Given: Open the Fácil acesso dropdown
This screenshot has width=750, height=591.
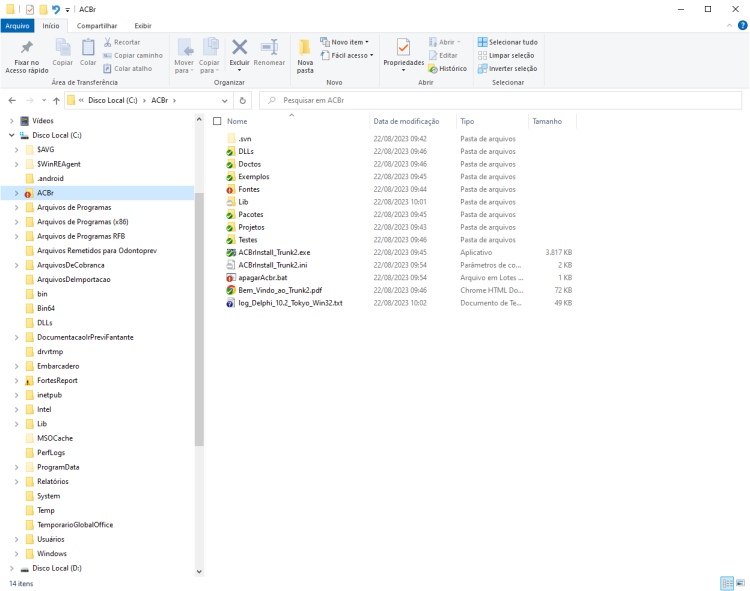Looking at the screenshot, I should (347, 55).
